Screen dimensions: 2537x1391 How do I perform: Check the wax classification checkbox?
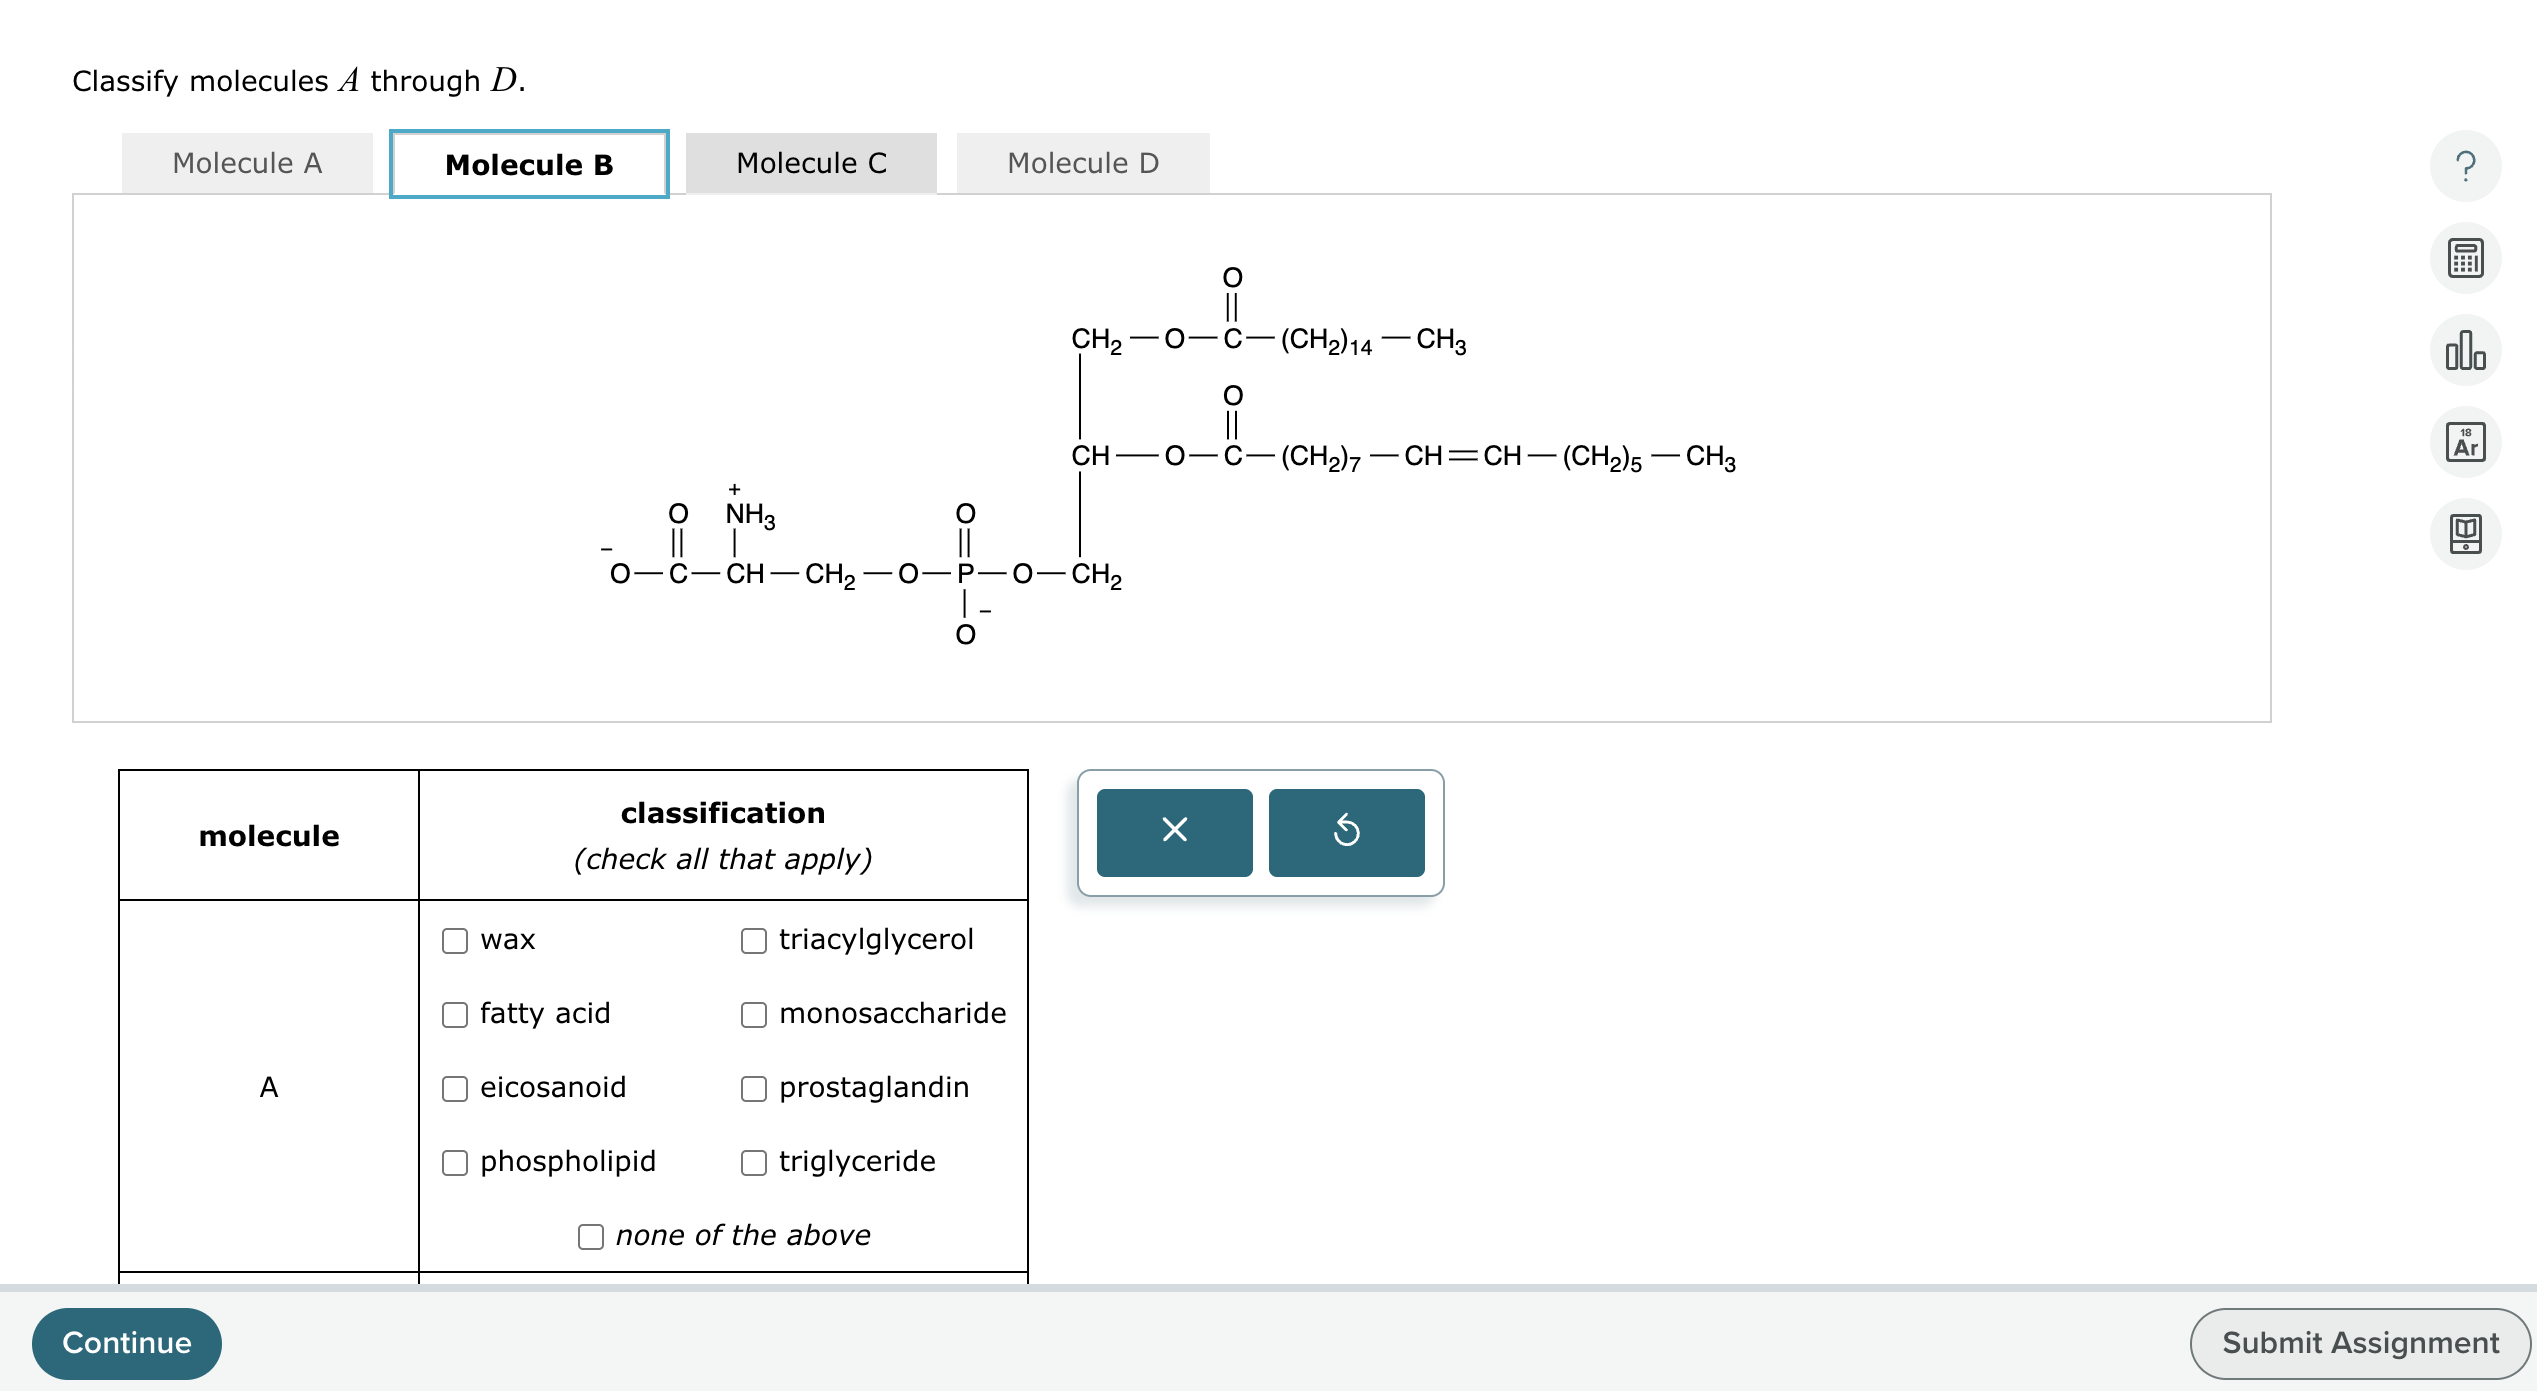[455, 940]
